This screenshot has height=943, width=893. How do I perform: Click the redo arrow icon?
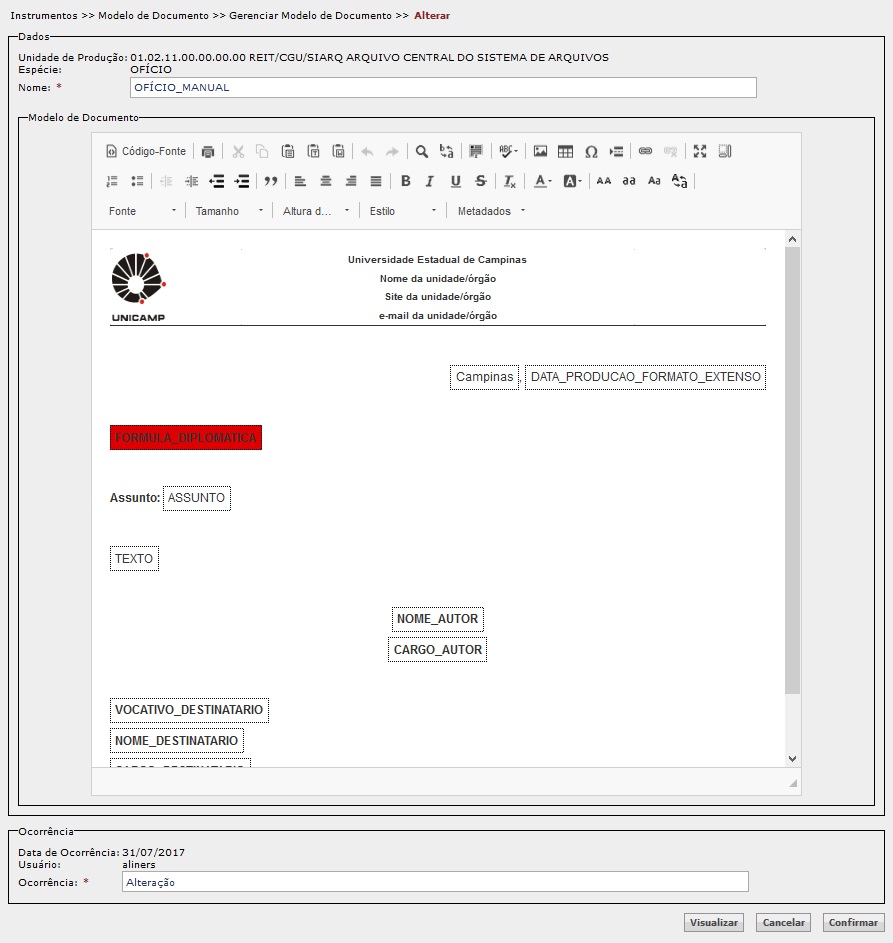(x=392, y=152)
